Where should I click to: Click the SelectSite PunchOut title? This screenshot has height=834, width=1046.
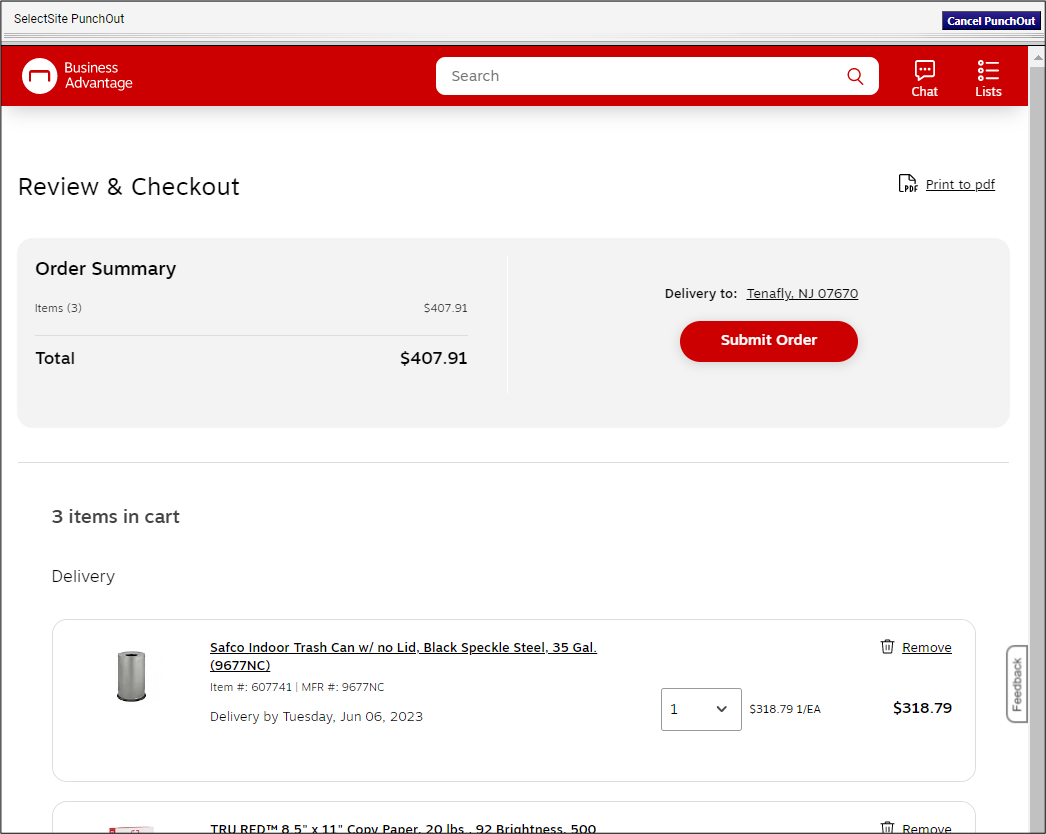(x=69, y=19)
